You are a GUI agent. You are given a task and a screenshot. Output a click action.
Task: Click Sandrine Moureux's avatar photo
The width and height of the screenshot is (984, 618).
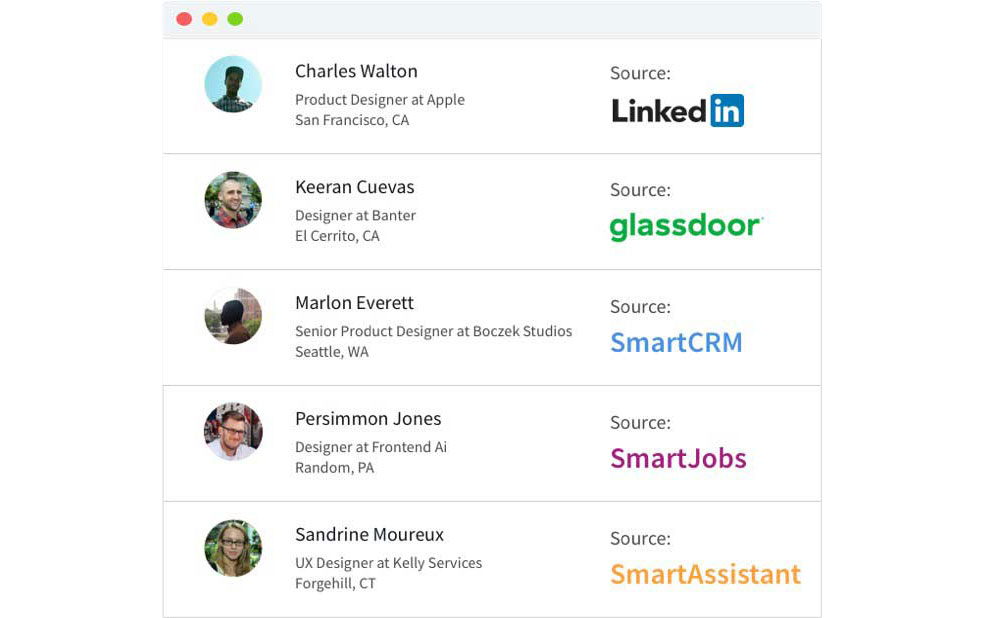coord(233,548)
